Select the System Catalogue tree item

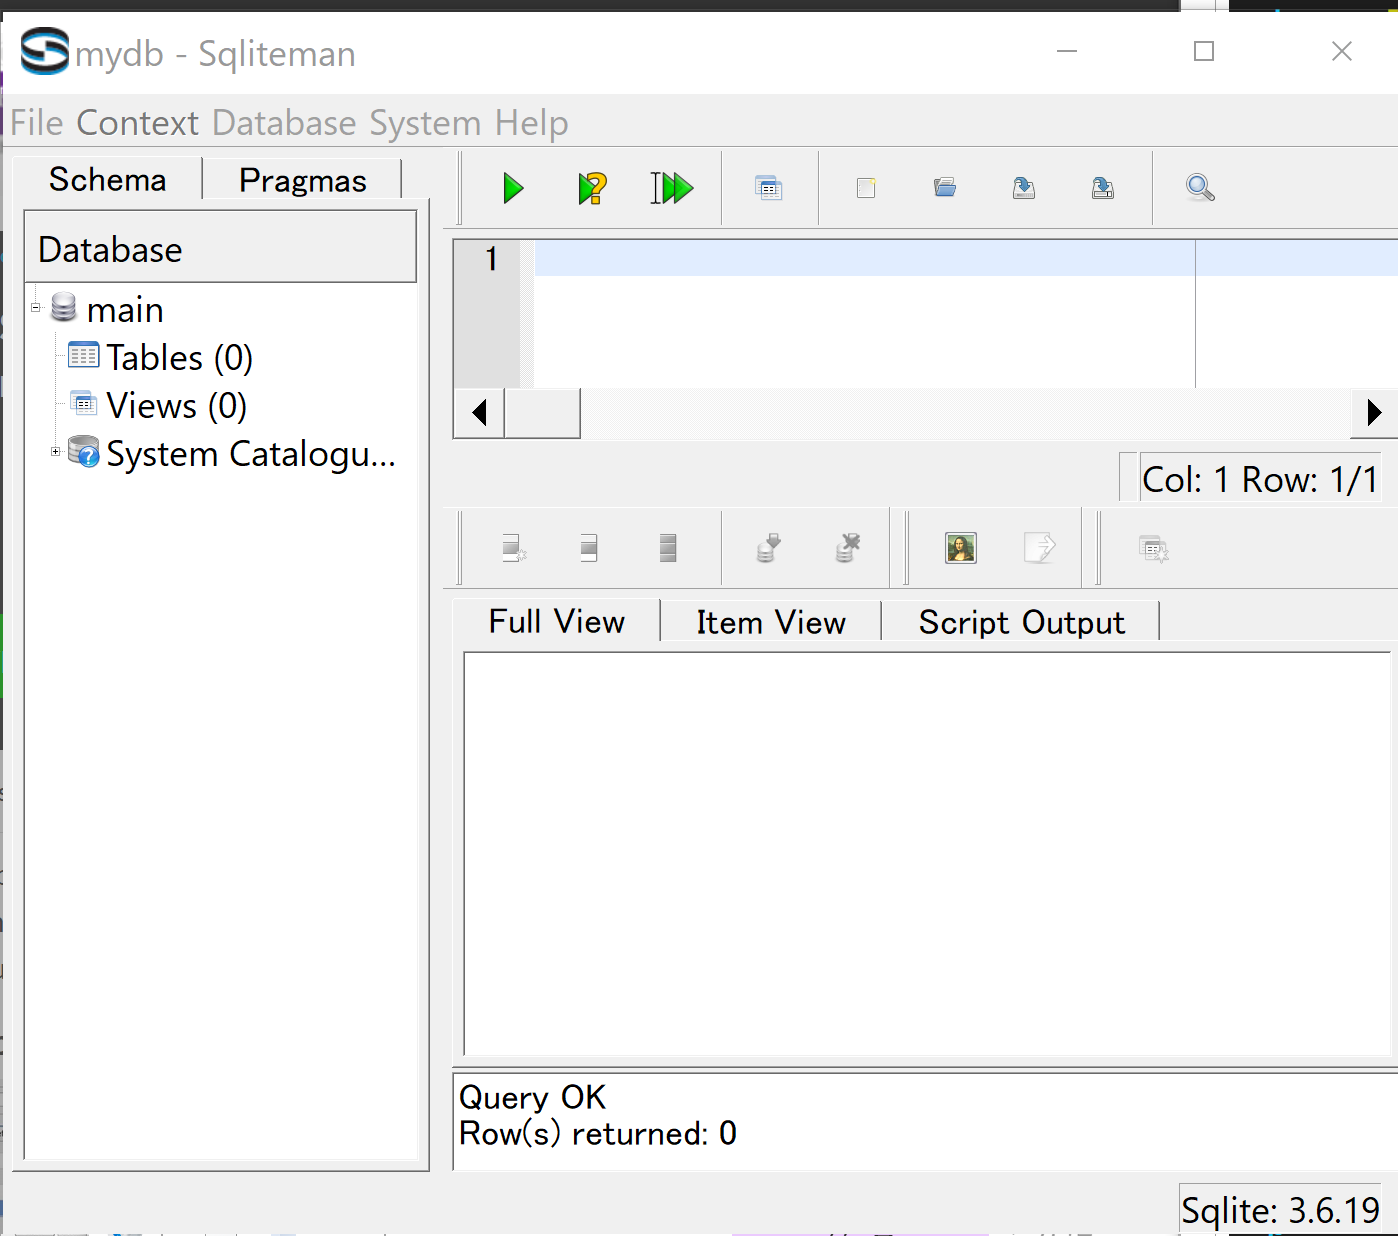tap(251, 454)
